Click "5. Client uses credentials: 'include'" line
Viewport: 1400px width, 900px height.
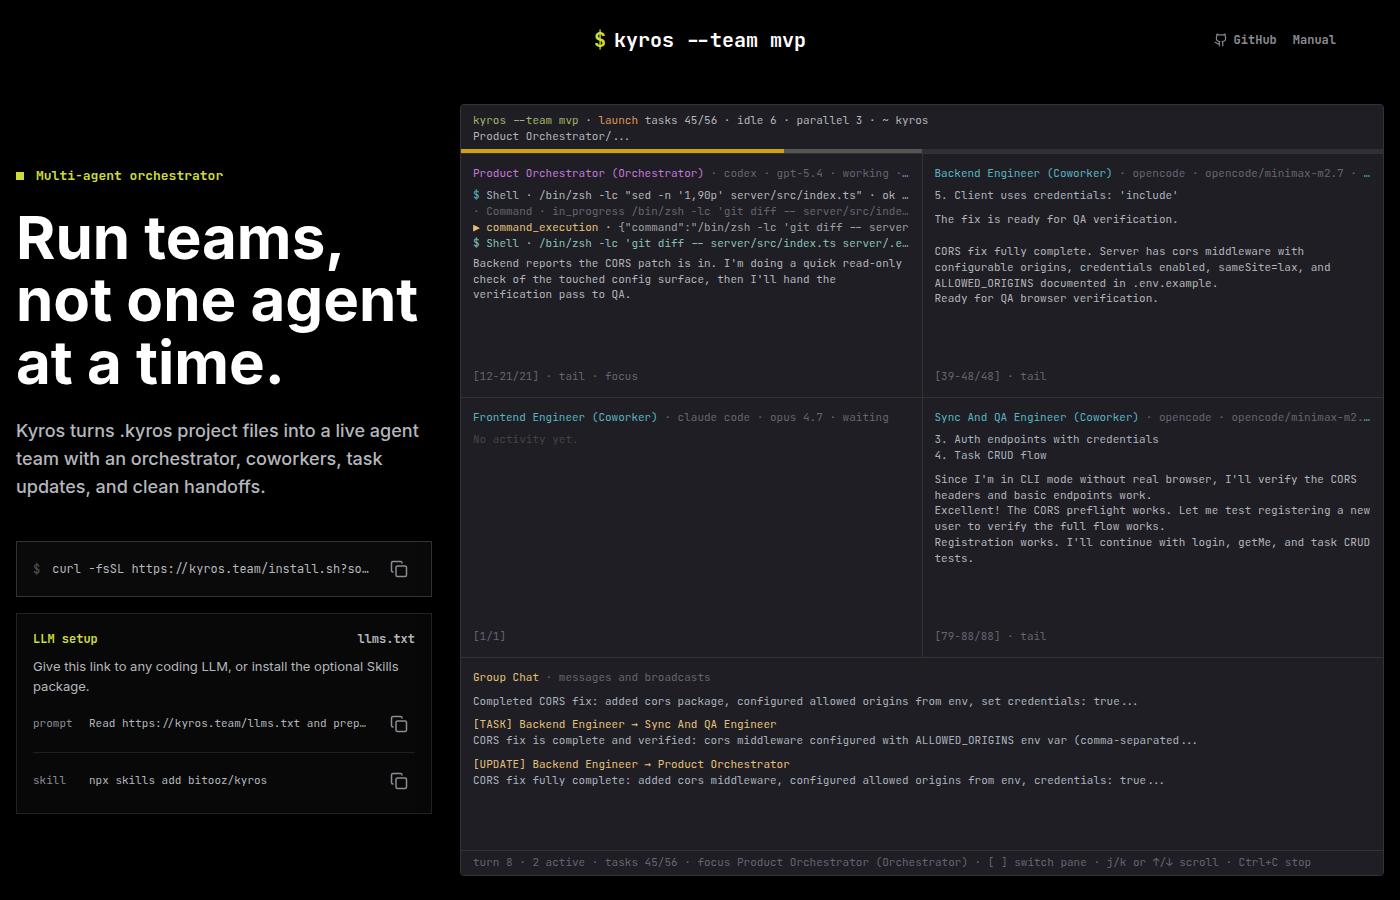1056,195
